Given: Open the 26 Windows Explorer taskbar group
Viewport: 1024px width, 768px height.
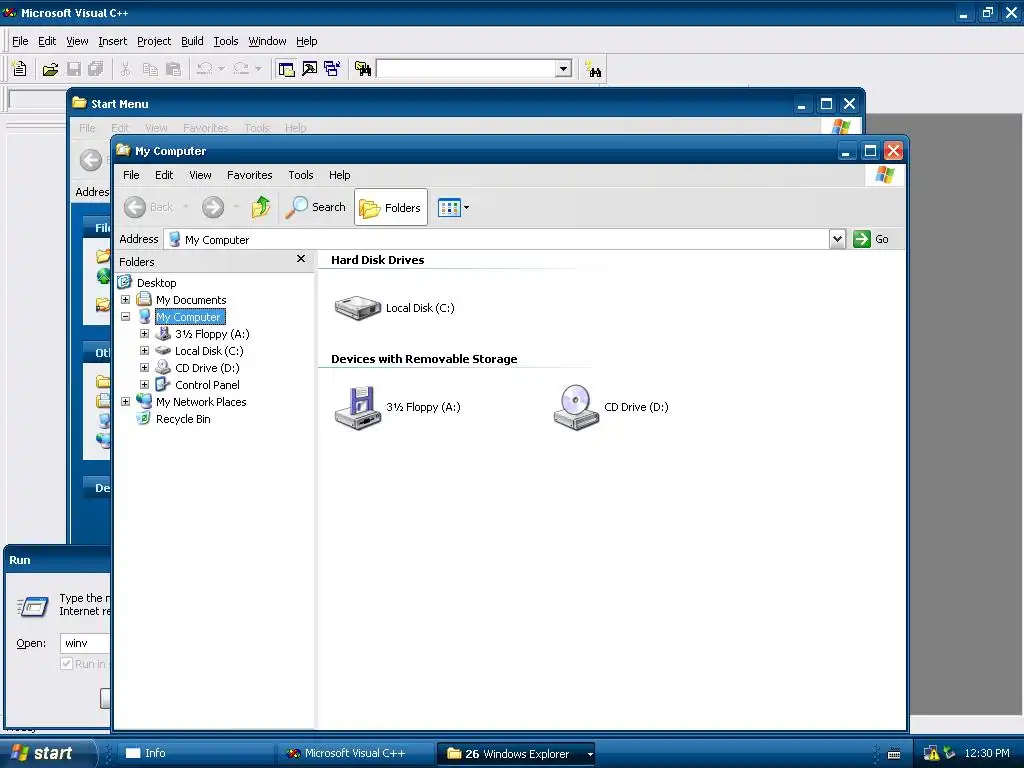Looking at the screenshot, I should point(517,754).
